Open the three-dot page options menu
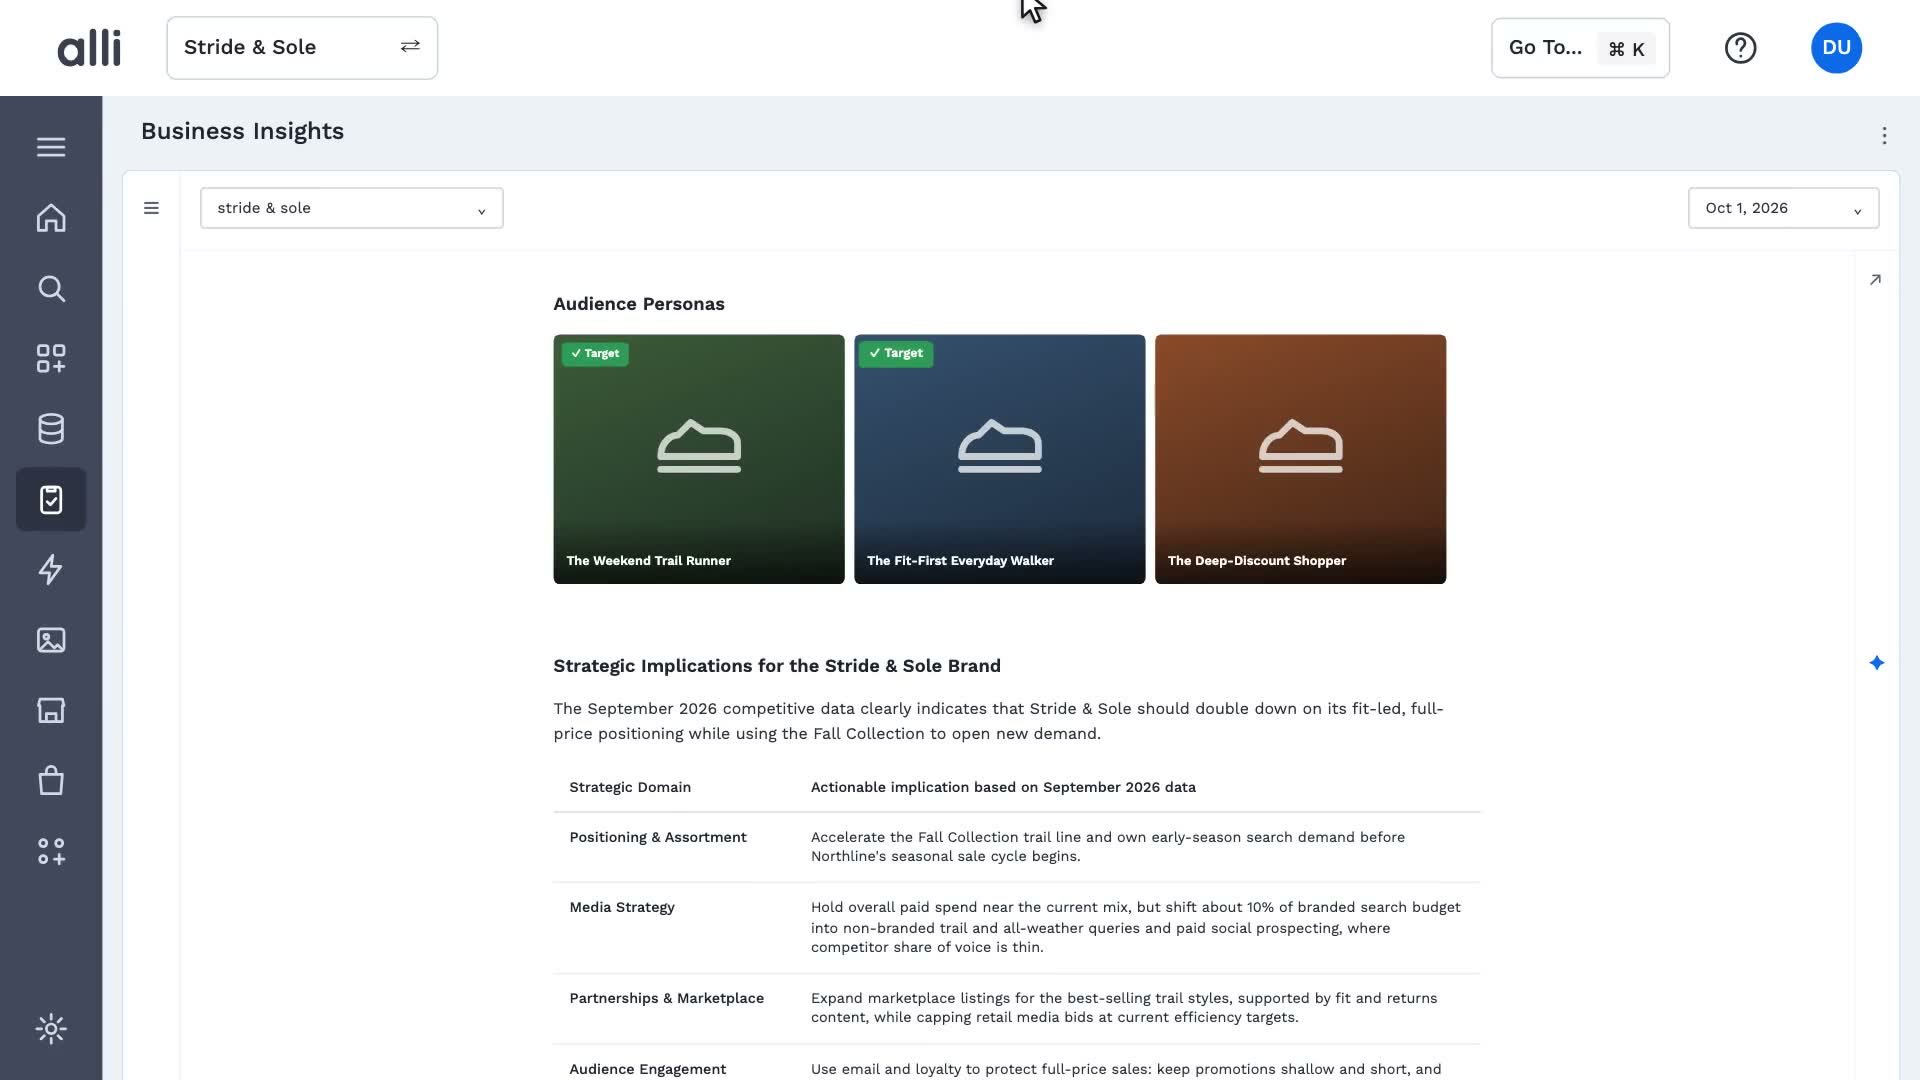1920x1080 pixels. 1884,136
